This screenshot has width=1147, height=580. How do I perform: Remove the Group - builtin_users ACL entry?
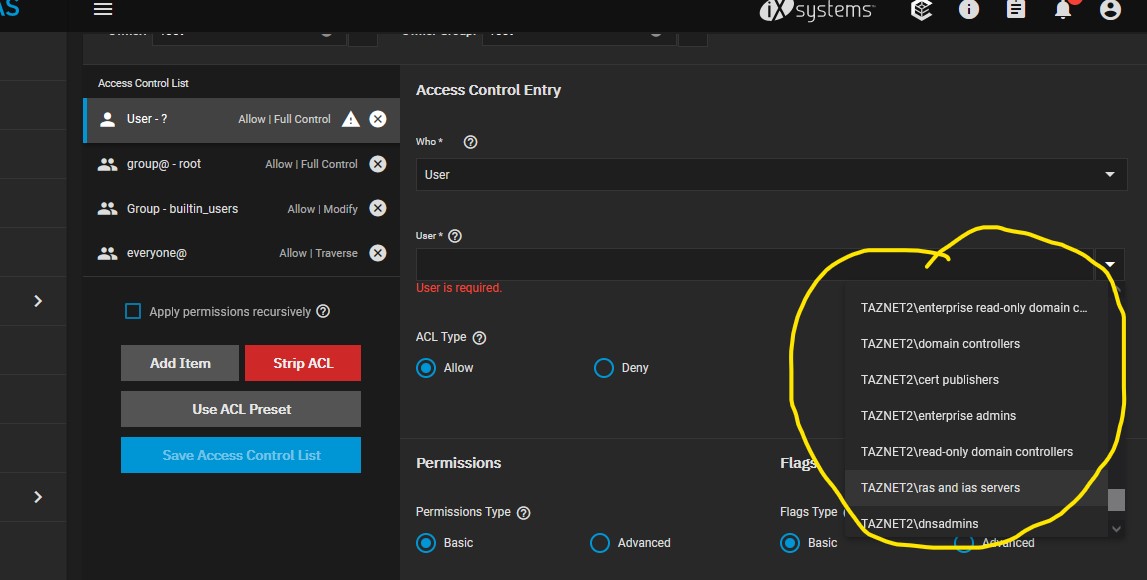(377, 208)
